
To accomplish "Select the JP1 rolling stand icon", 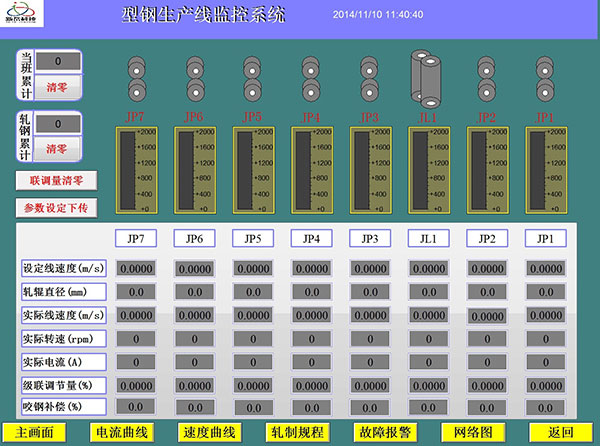I will (x=544, y=78).
